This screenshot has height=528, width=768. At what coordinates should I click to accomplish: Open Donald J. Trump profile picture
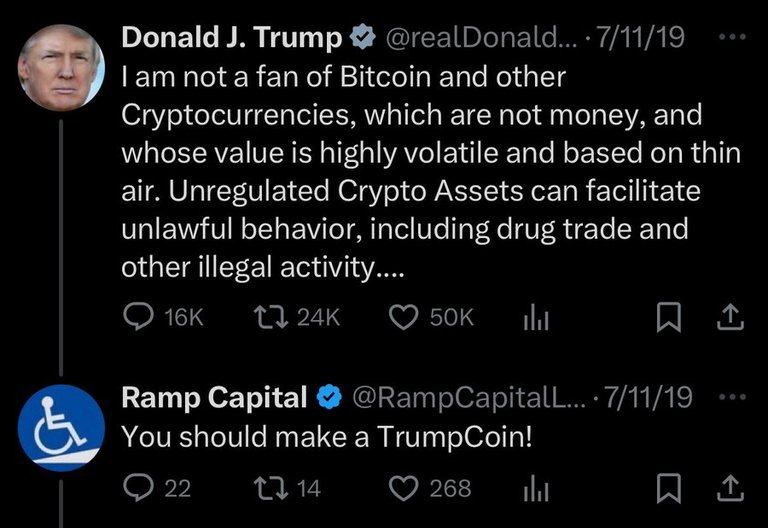61,67
